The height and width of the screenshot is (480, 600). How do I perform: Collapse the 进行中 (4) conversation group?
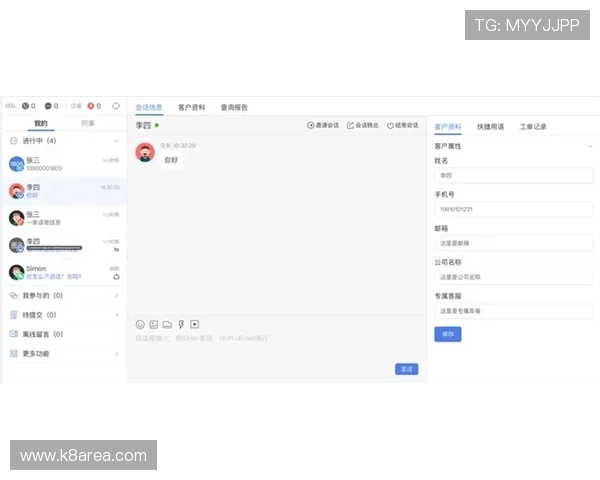[116, 141]
